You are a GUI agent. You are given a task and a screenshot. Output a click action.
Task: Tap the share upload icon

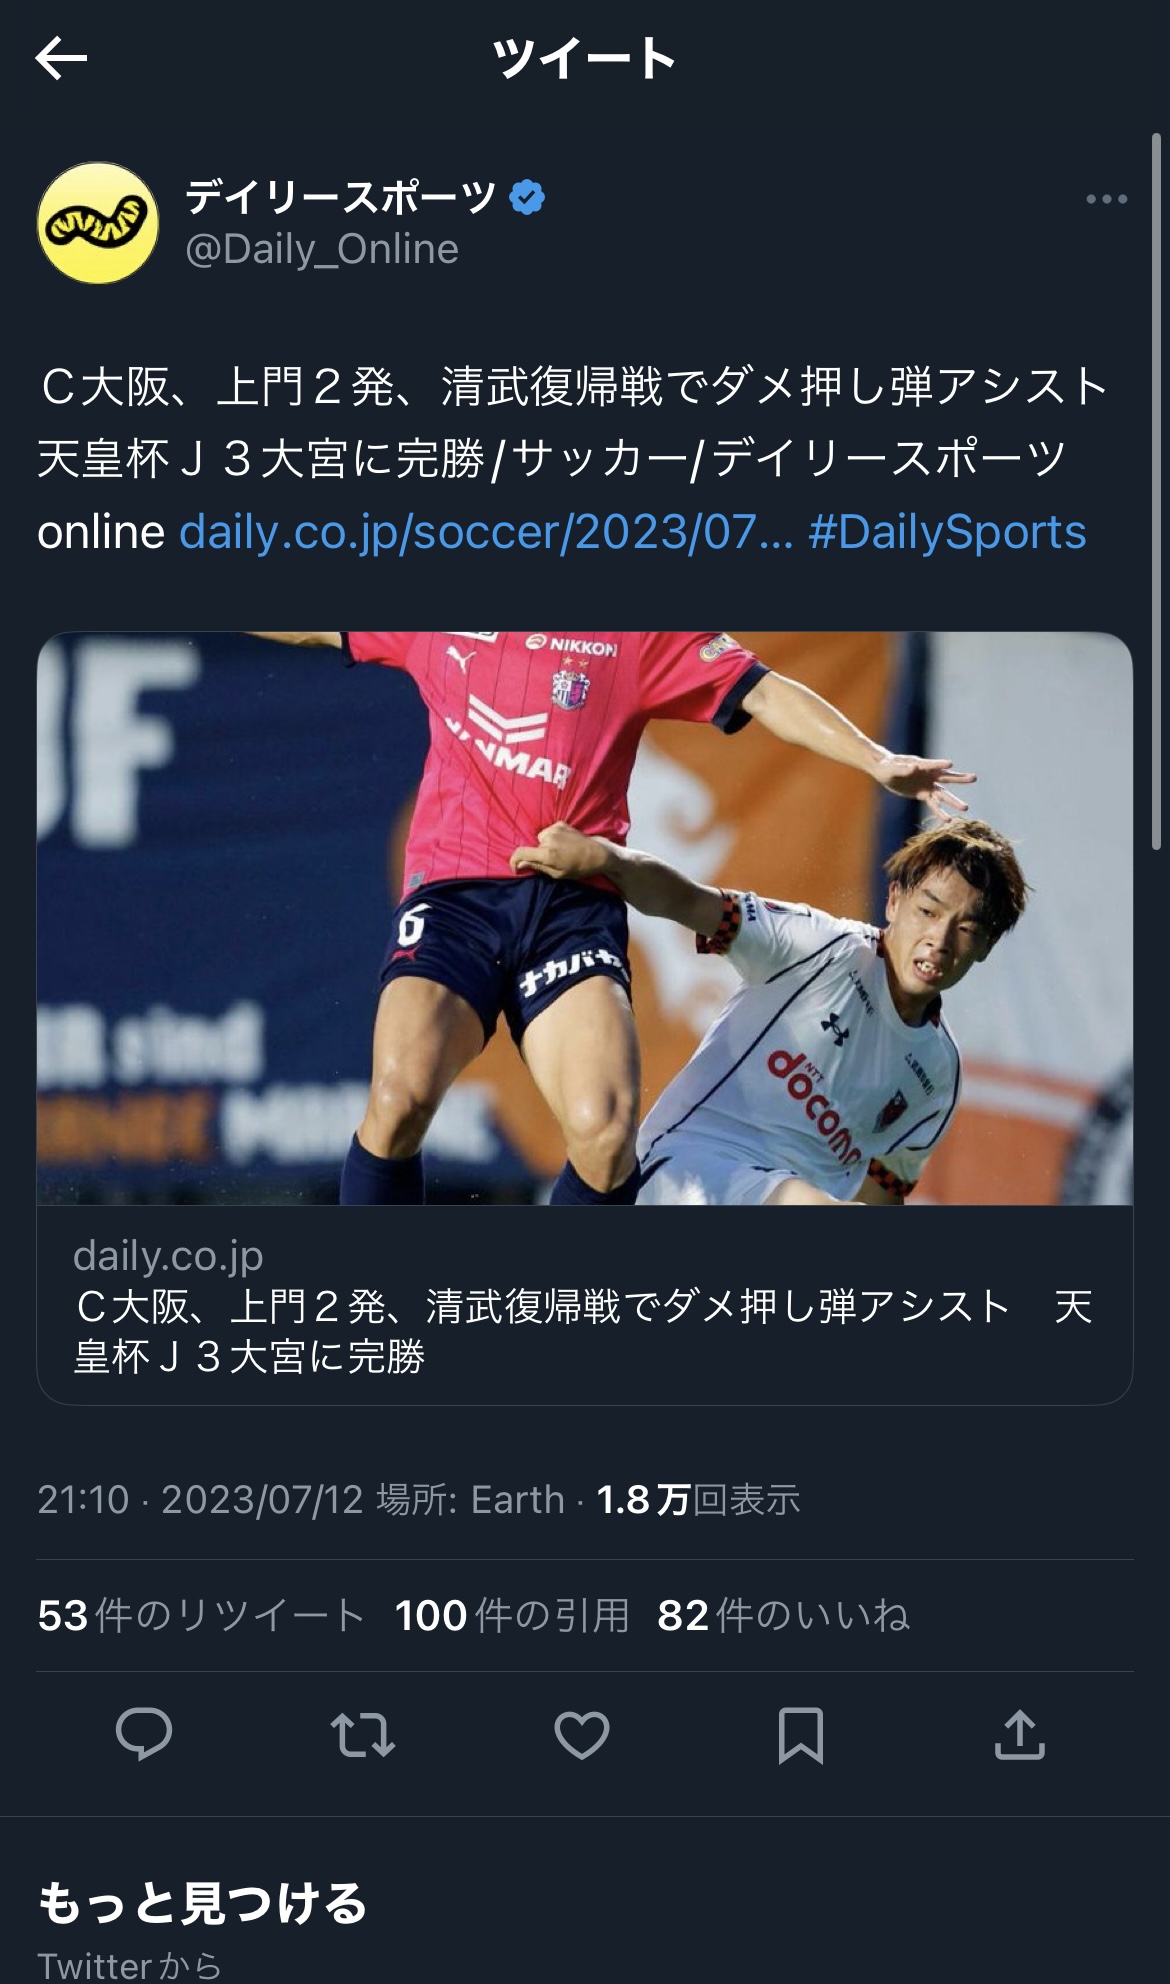click(1019, 1734)
